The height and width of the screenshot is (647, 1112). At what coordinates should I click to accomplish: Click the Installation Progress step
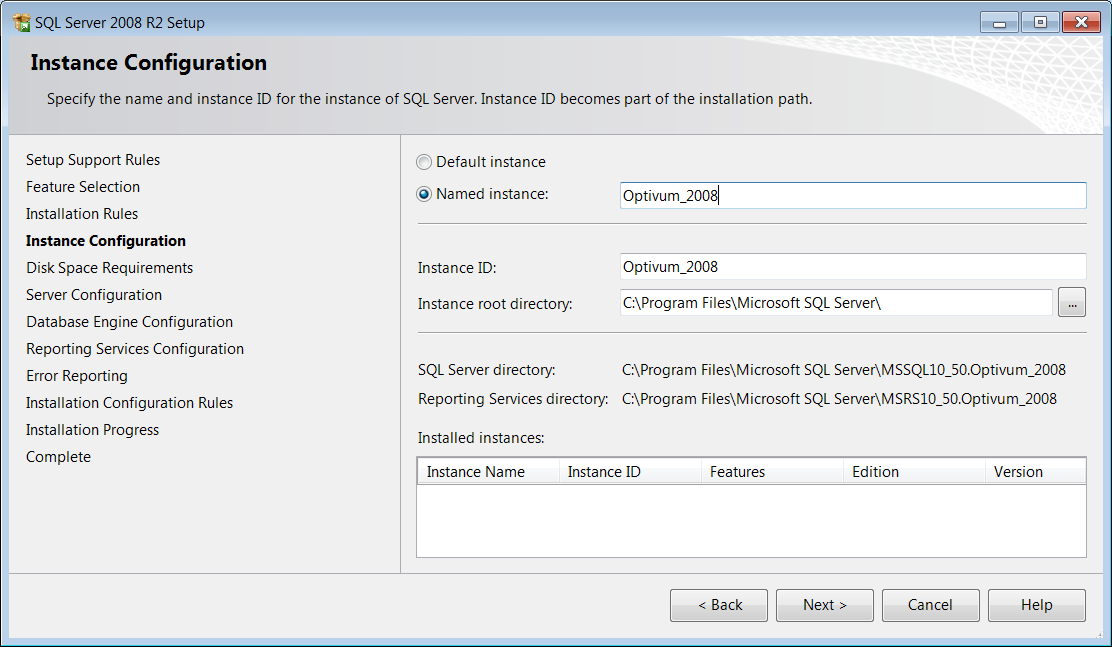[92, 430]
